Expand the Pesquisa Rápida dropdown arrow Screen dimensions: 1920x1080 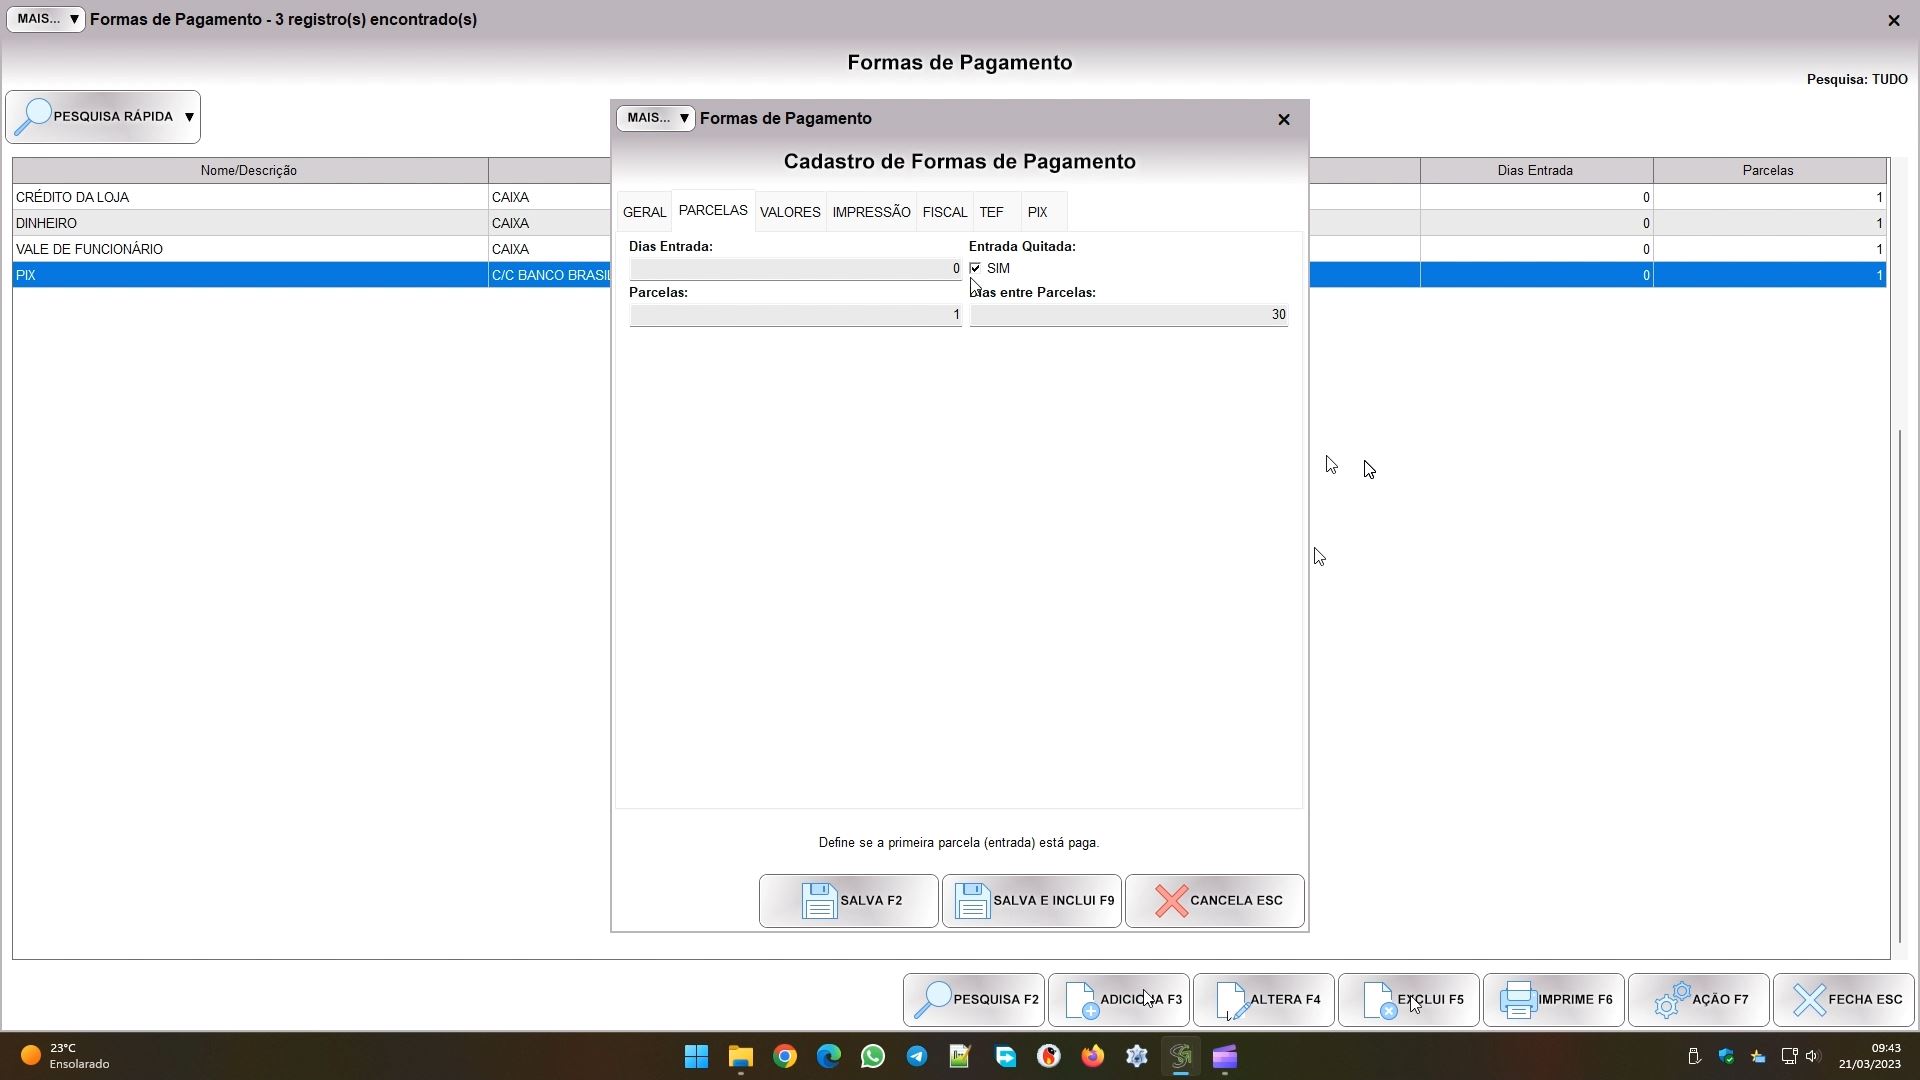[189, 117]
